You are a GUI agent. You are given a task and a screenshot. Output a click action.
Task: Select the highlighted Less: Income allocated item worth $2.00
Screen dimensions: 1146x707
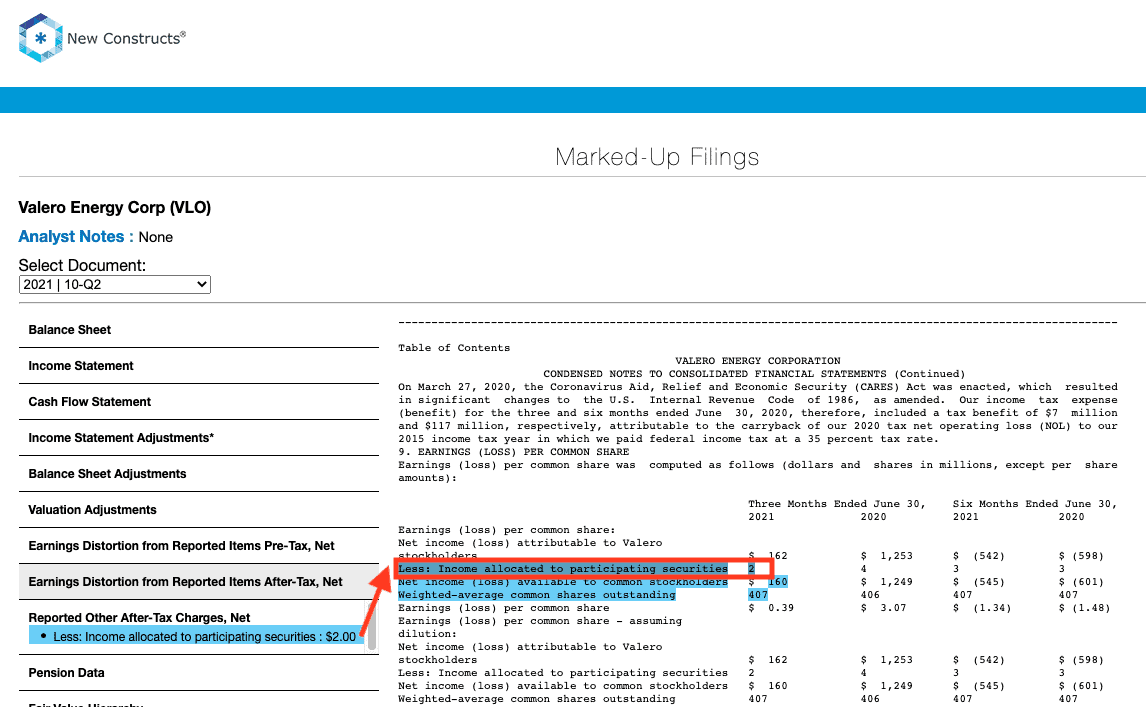[x=197, y=636]
